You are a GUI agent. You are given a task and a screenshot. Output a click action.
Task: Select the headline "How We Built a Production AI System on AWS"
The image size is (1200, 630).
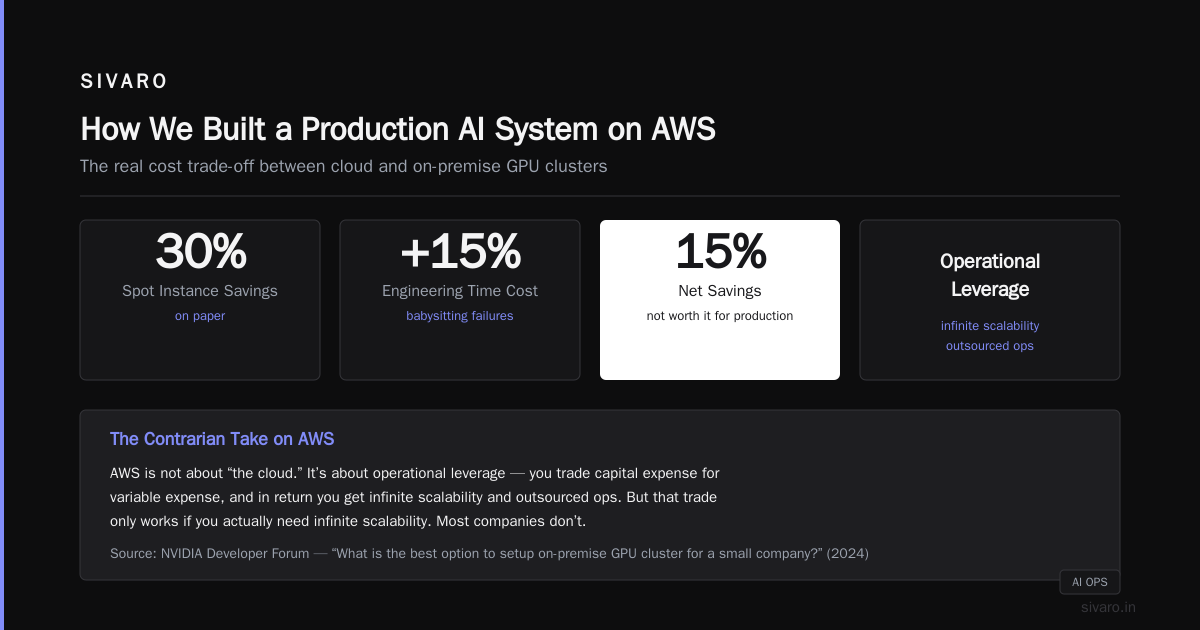point(398,129)
